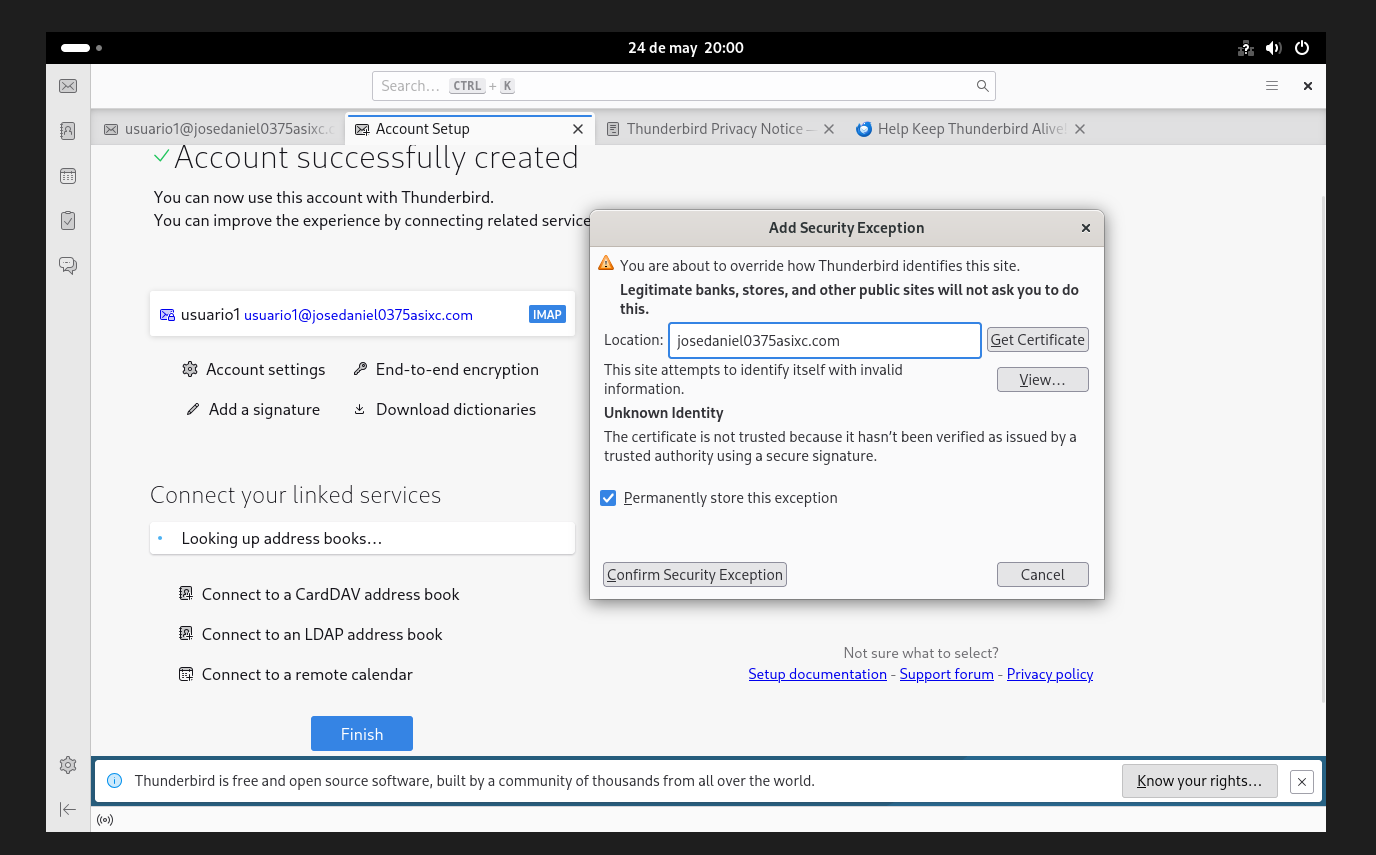Image resolution: width=1376 pixels, height=855 pixels.
Task: Open the network status indicator in top bar
Action: pyautogui.click(x=1245, y=48)
